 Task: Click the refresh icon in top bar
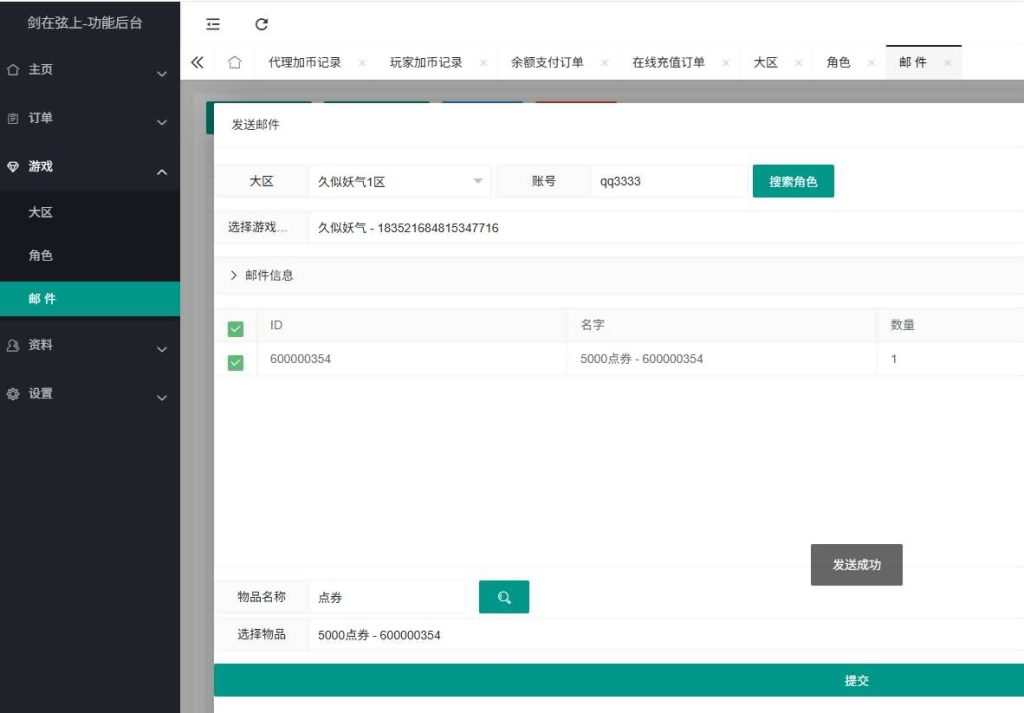pos(261,24)
